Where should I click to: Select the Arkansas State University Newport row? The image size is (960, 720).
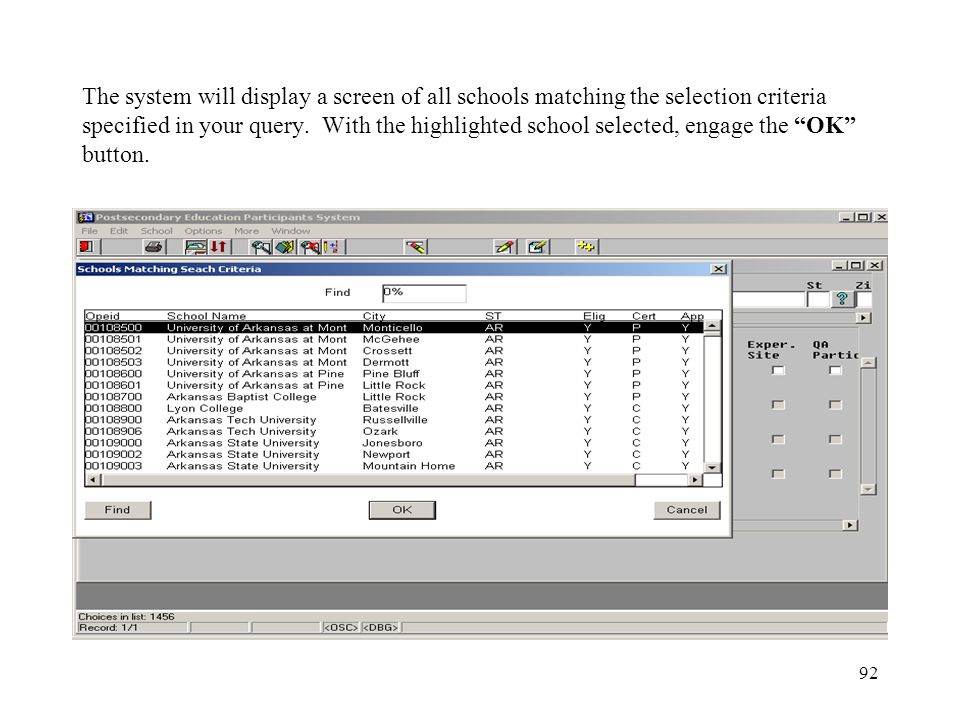coord(394,454)
